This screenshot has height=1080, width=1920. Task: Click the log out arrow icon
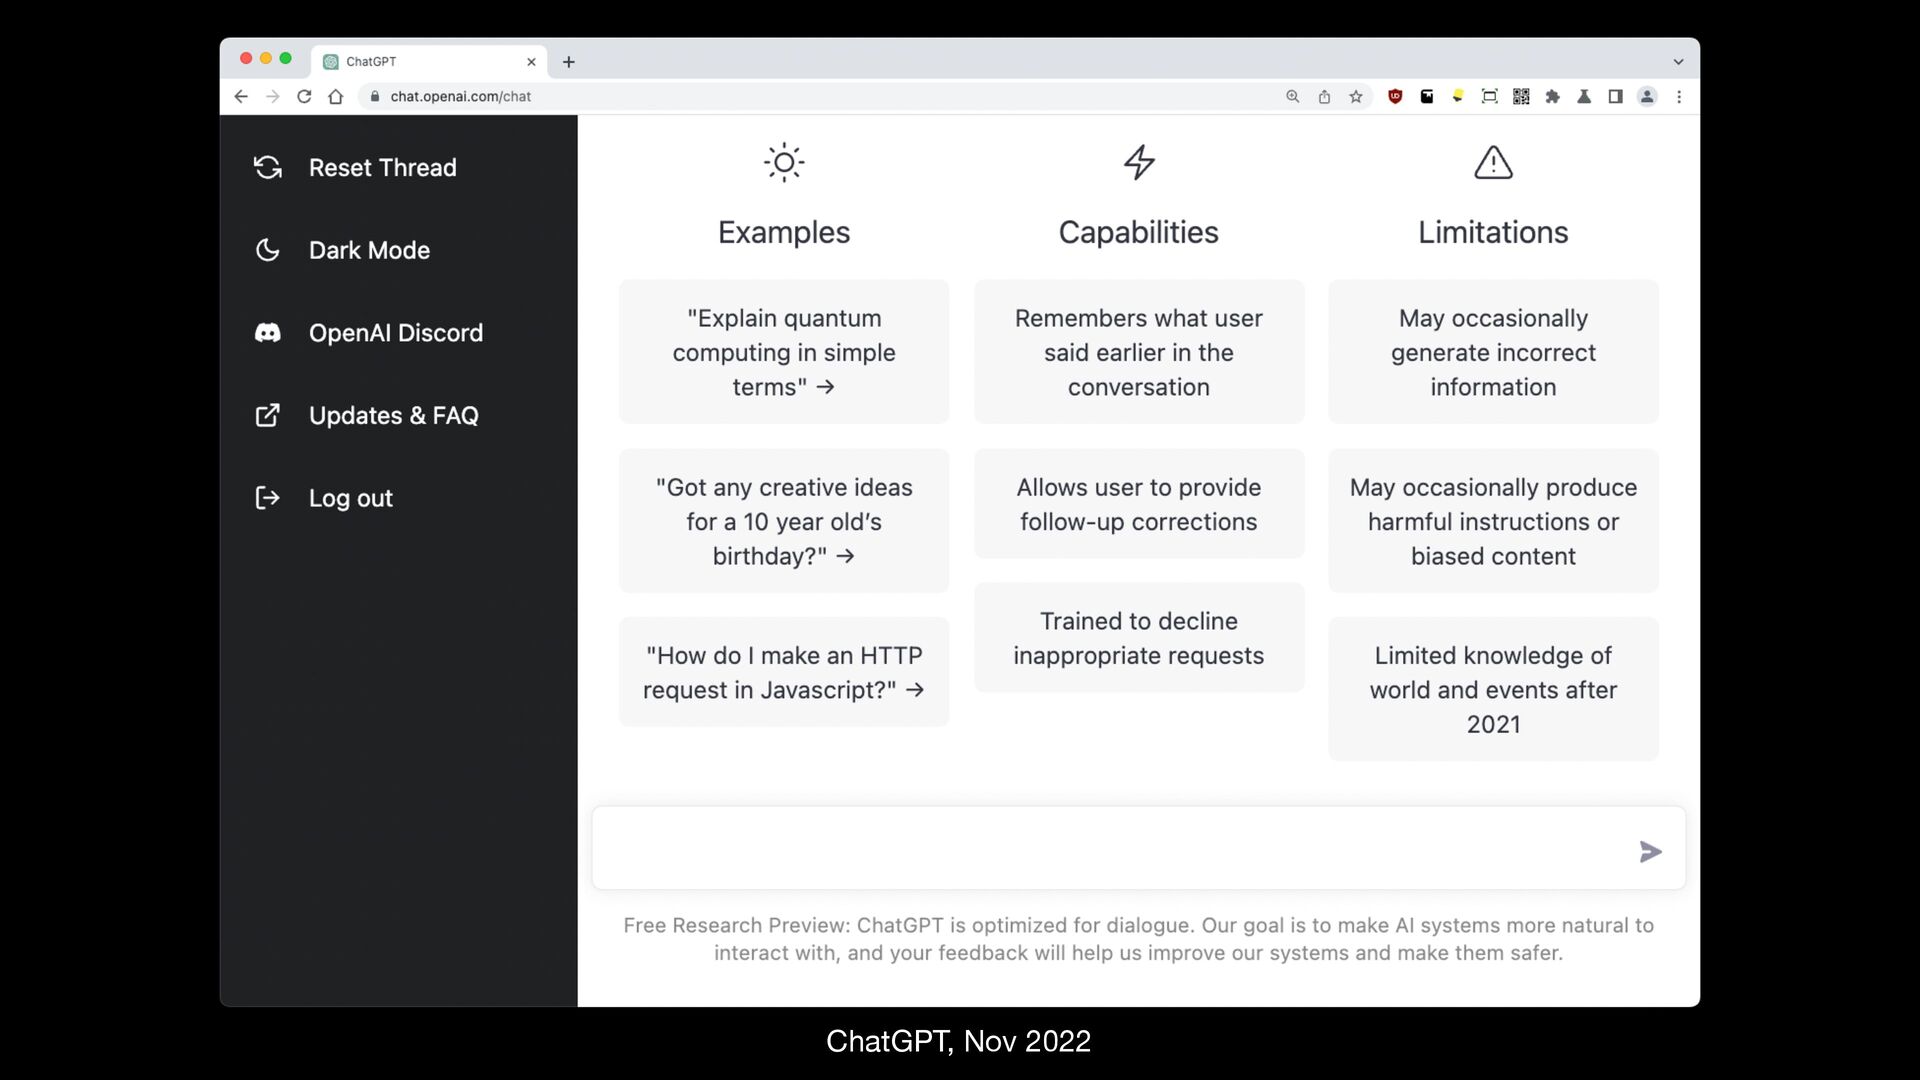[x=267, y=498]
